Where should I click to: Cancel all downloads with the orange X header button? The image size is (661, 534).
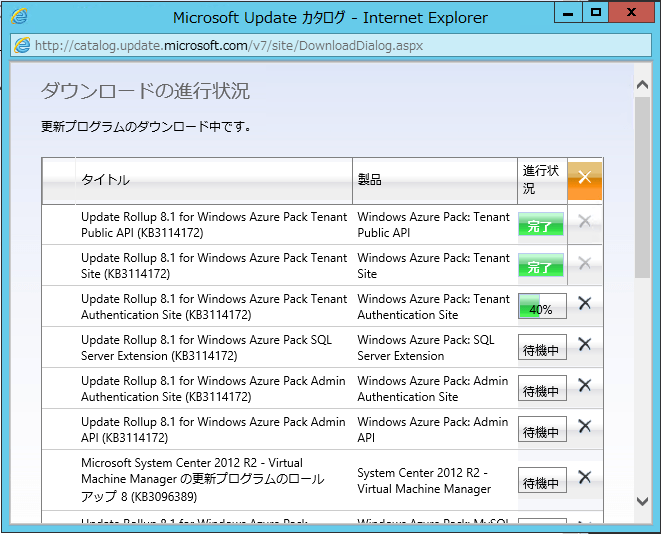585,180
